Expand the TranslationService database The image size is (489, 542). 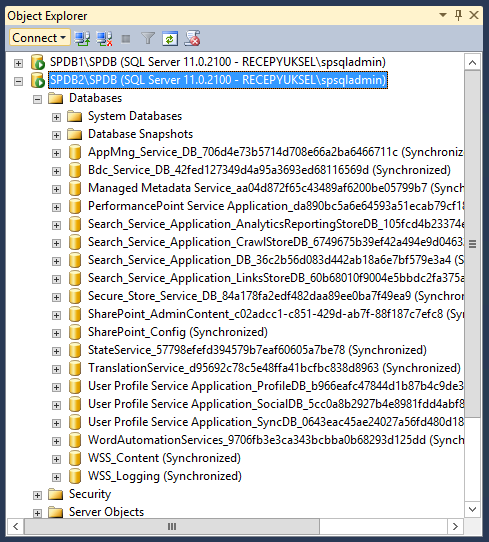coord(56,369)
